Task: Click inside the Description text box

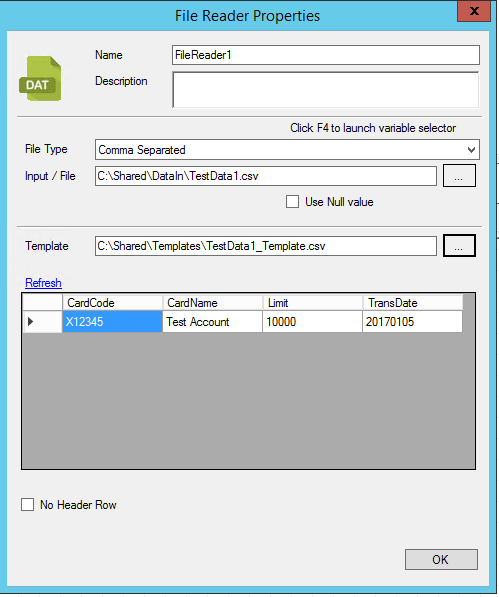Action: point(325,89)
